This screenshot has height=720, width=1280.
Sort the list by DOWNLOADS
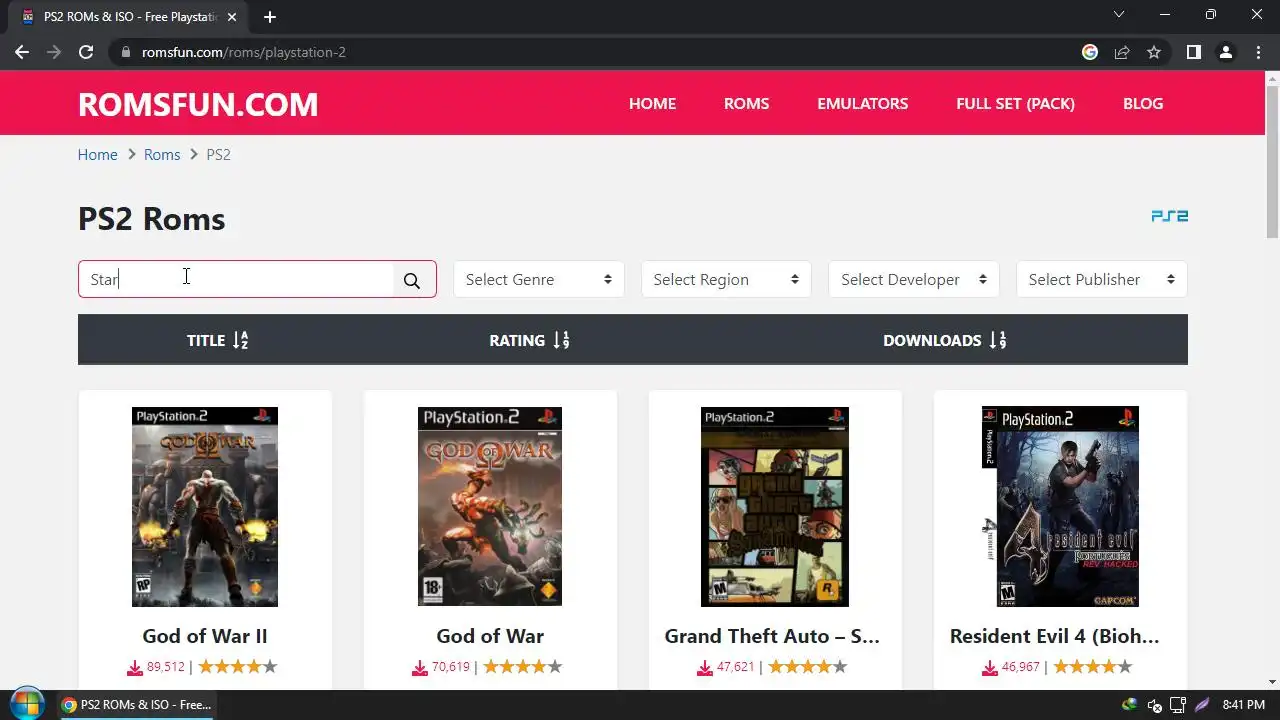point(944,341)
